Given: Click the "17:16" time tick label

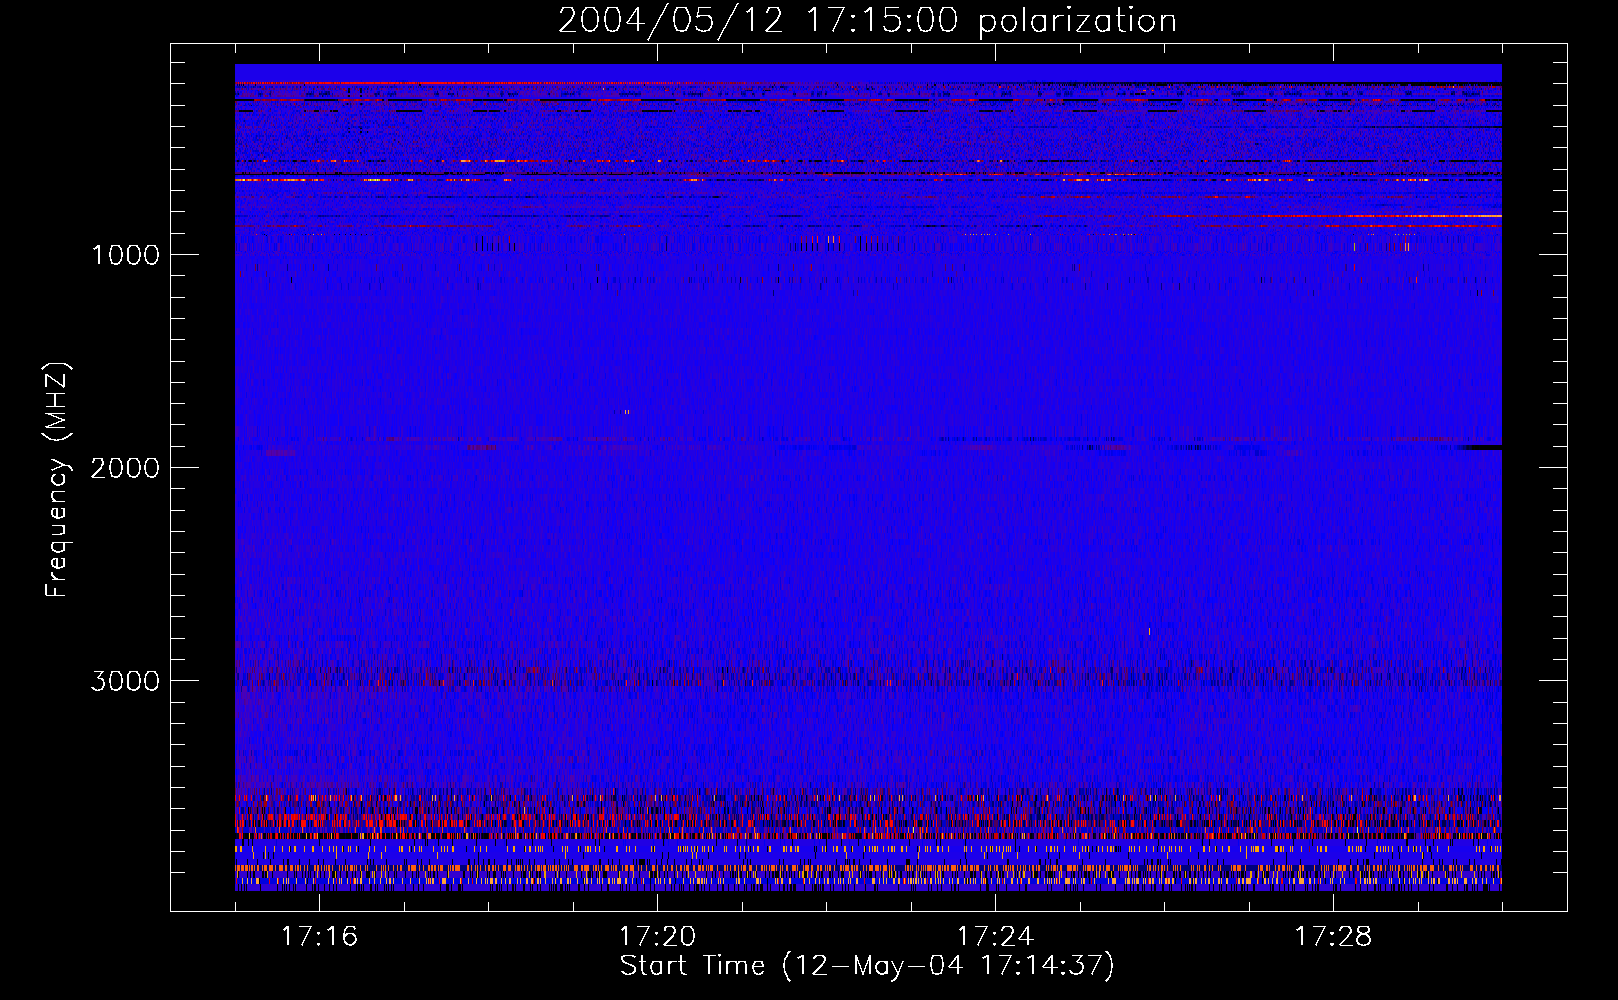Looking at the screenshot, I should pos(319,937).
